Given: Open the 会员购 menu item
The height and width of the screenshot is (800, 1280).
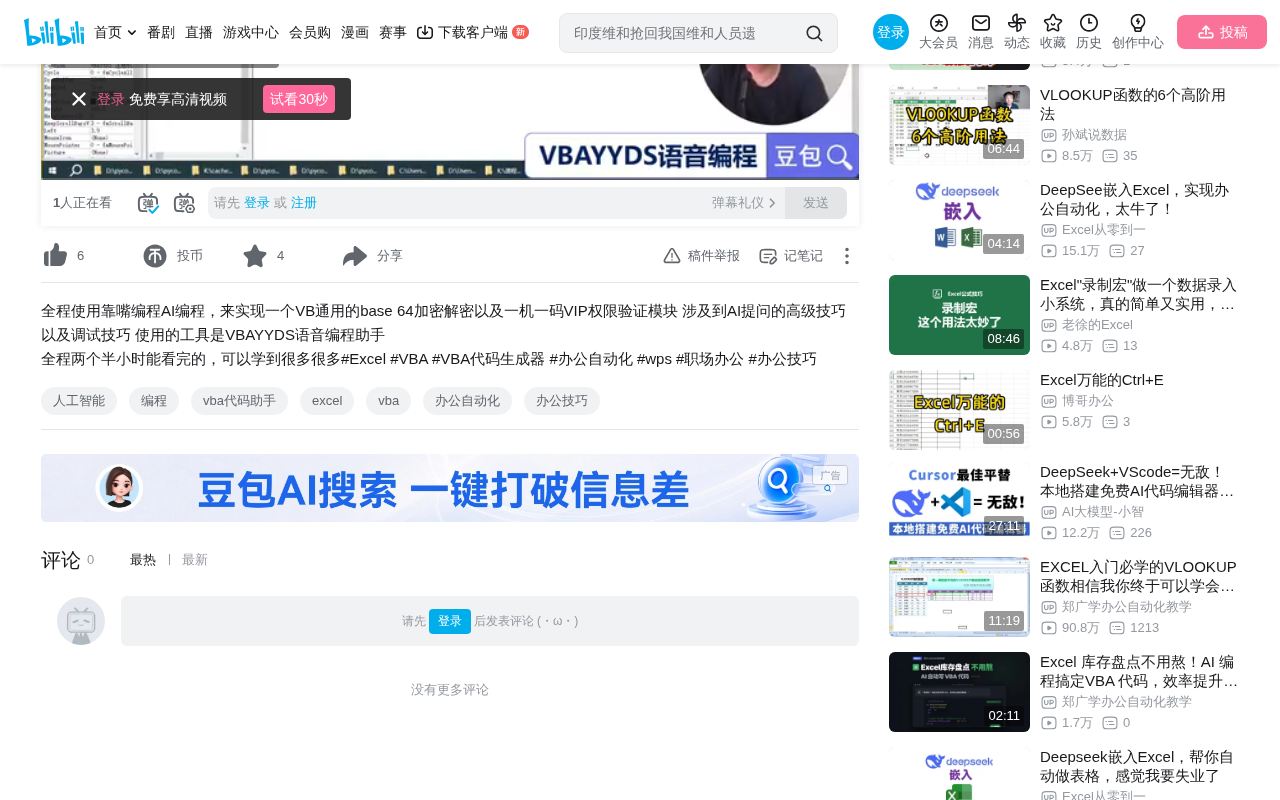Looking at the screenshot, I should 310,32.
